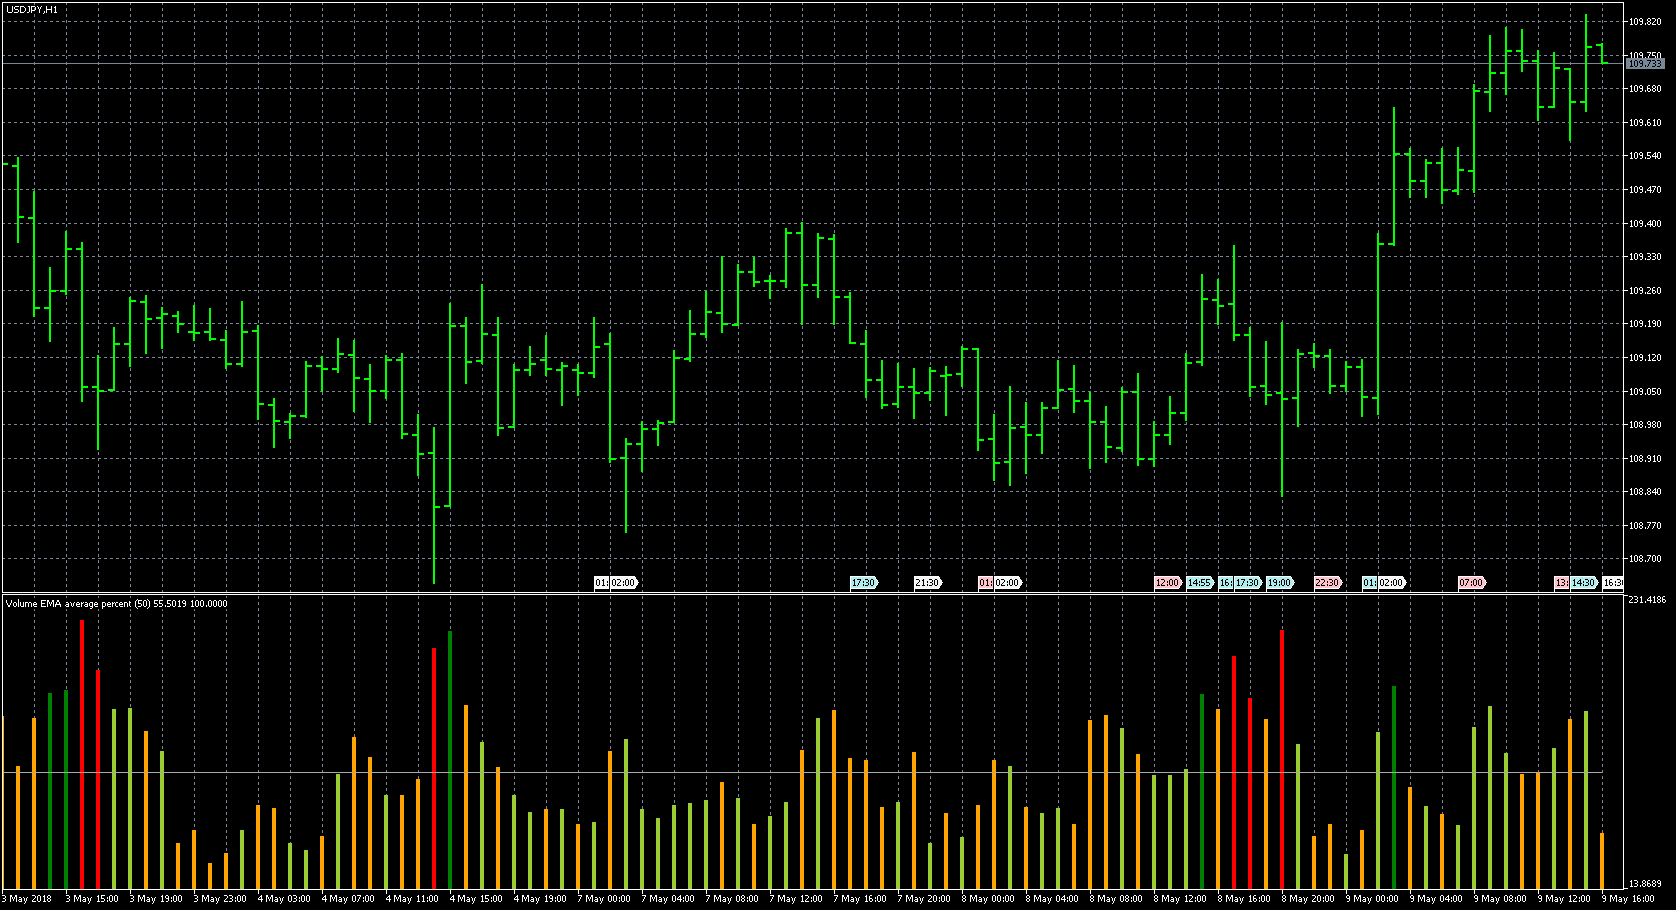Image resolution: width=1676 pixels, height=910 pixels.
Task: Click the 231.4186 indicator scale value
Action: coord(1647,600)
